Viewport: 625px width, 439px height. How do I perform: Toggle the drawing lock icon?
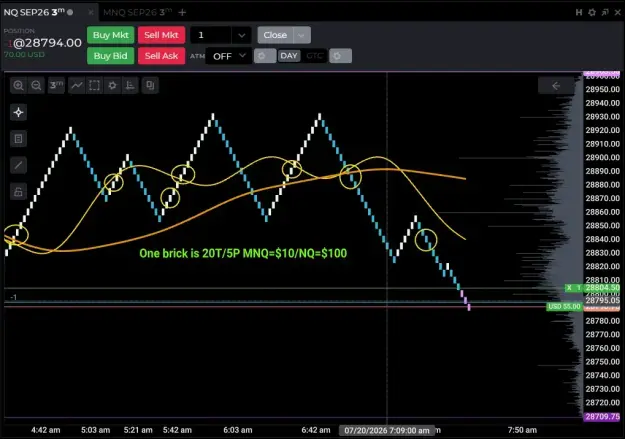pyautogui.click(x=18, y=192)
